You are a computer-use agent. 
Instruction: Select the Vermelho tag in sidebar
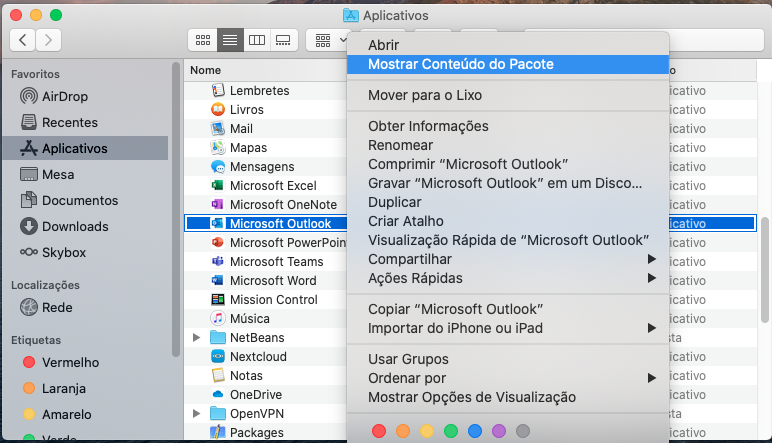(61, 363)
